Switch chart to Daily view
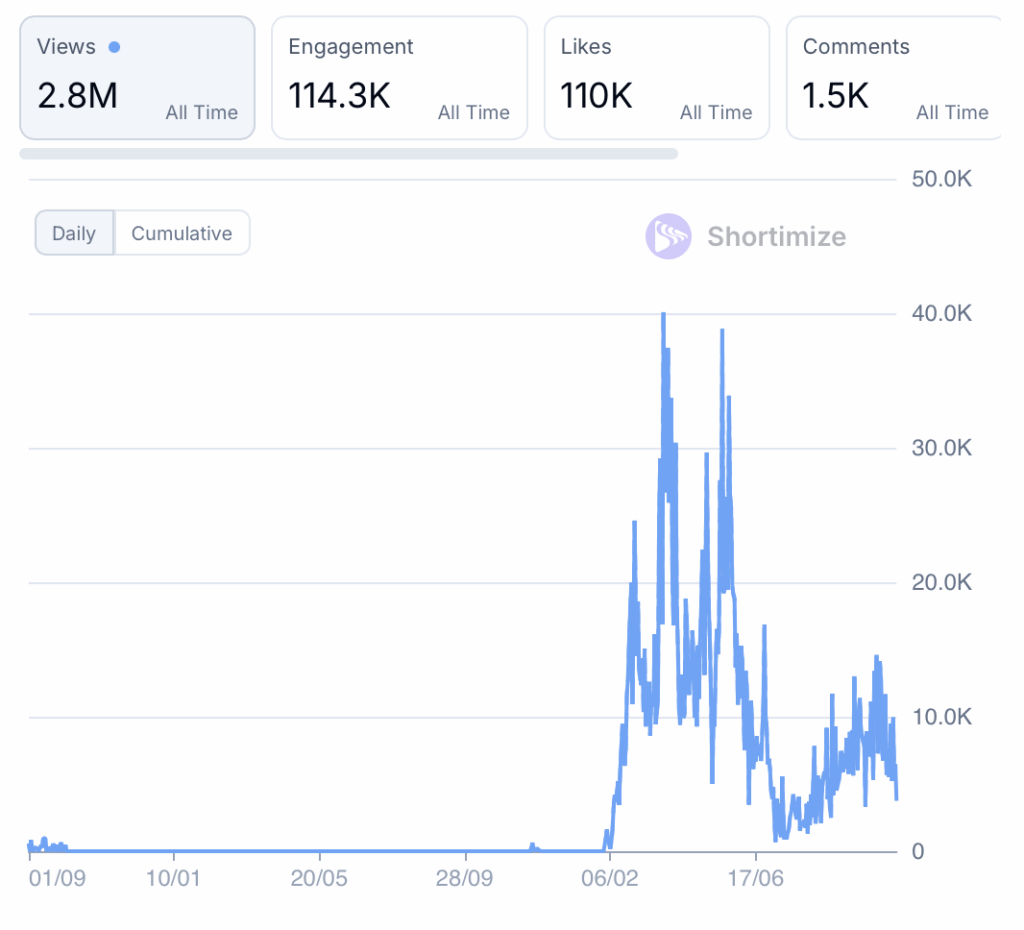 tap(74, 234)
